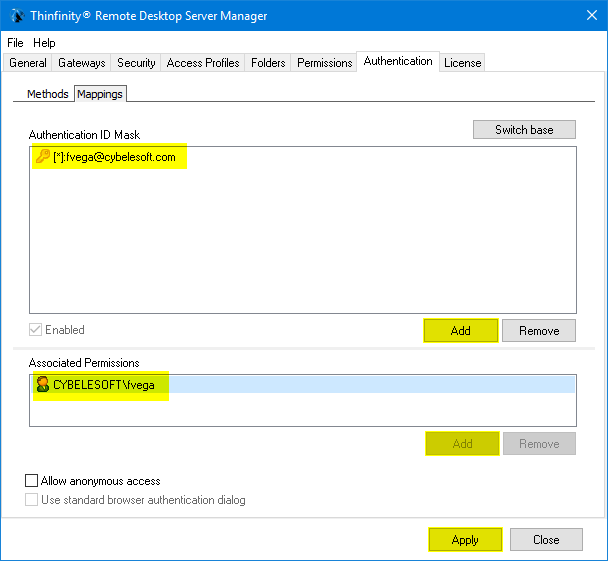Open the Methods sub-tab

(47, 94)
